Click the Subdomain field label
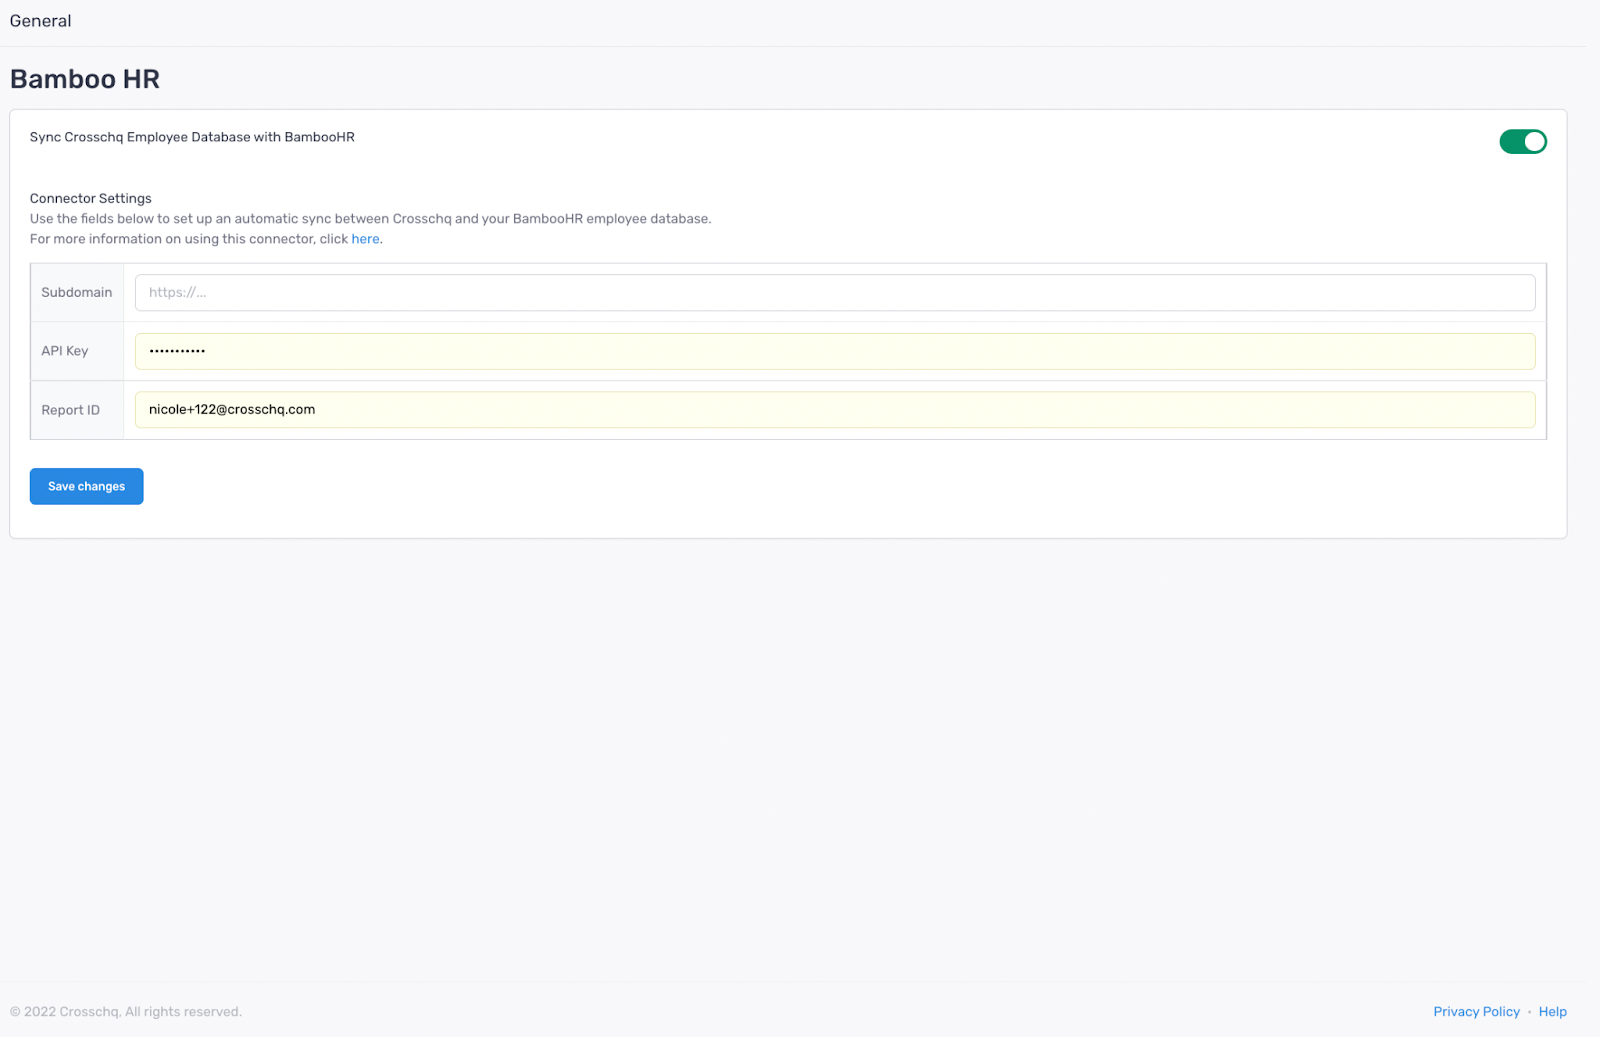 point(77,293)
